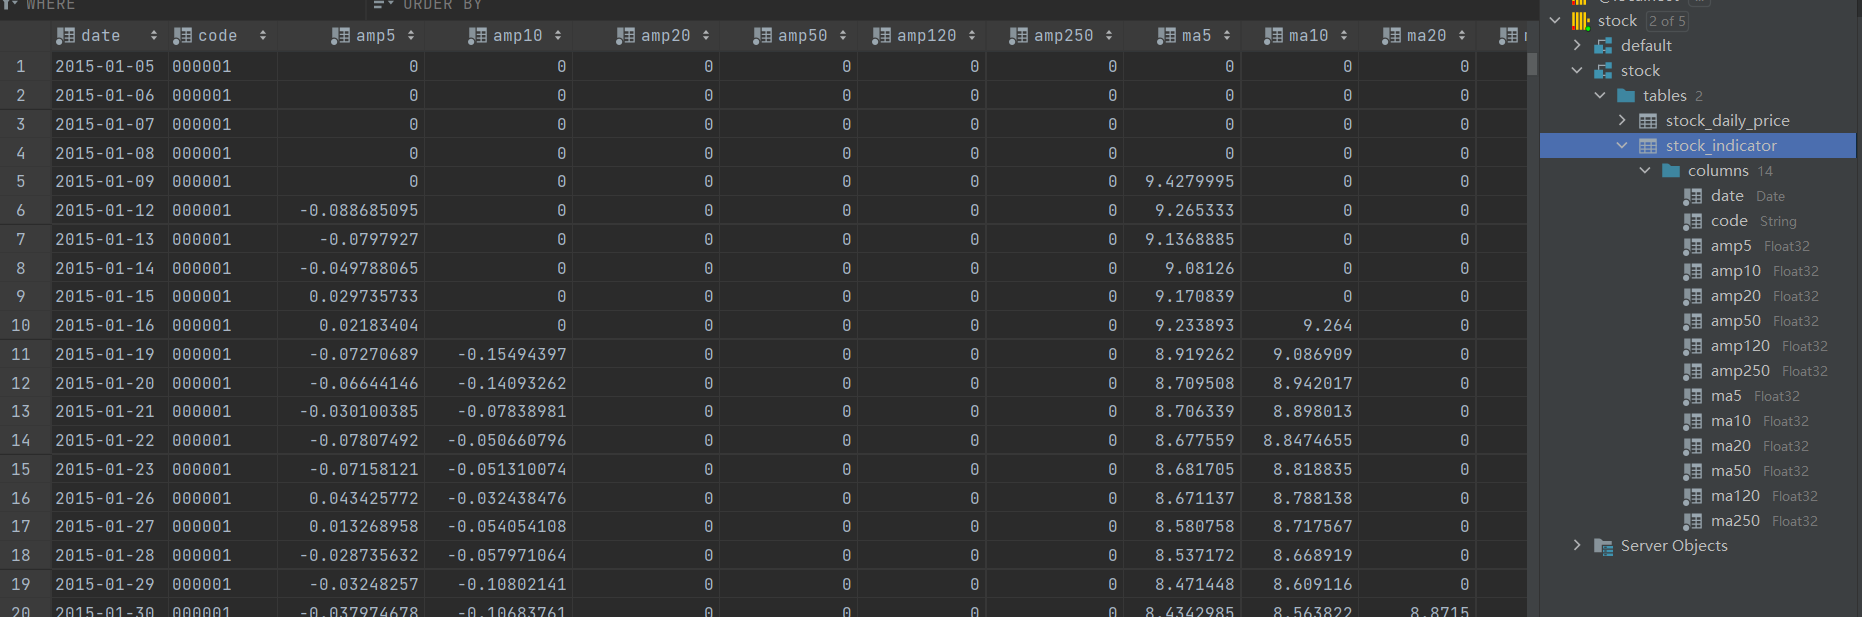
Task: Collapse the columns folder
Action: [x=1645, y=171]
